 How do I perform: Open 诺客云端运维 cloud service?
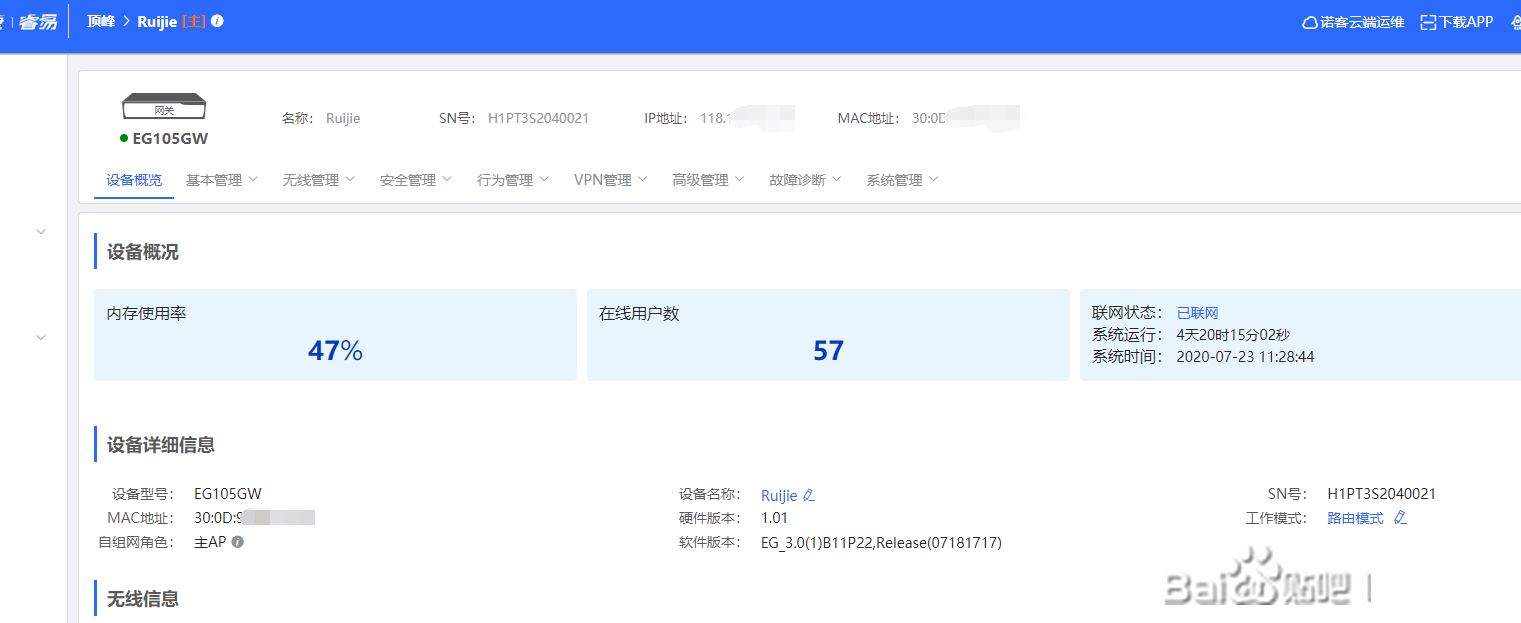[x=1354, y=22]
